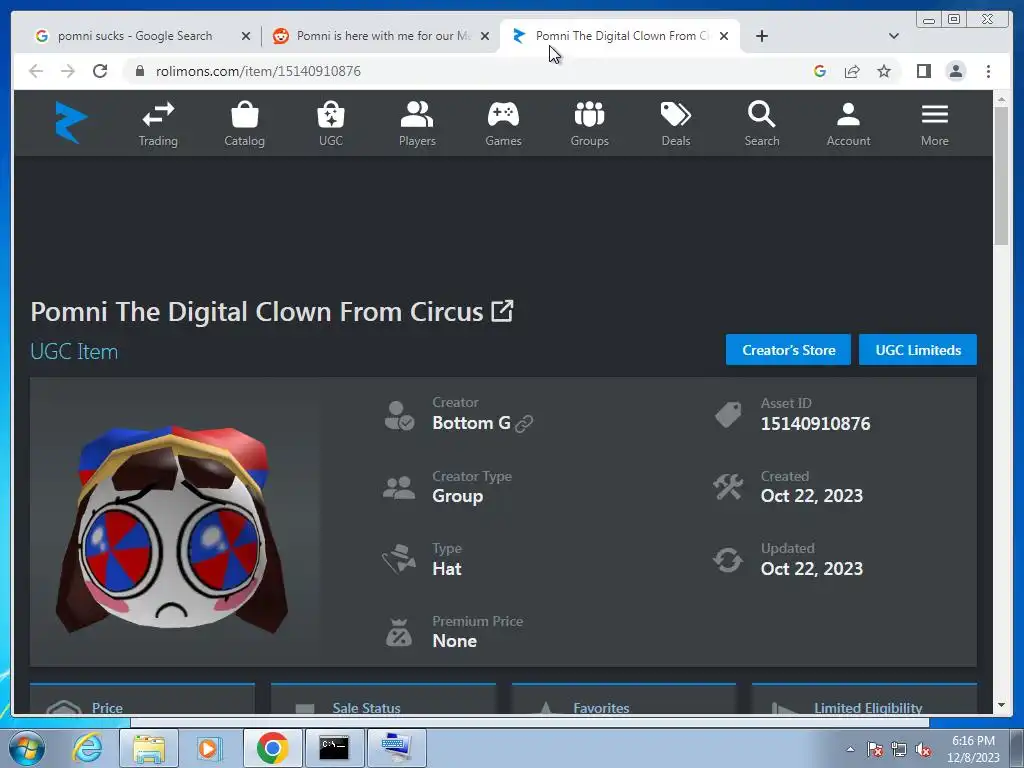Close the Google Search tab
The height and width of the screenshot is (768, 1024).
[246, 36]
